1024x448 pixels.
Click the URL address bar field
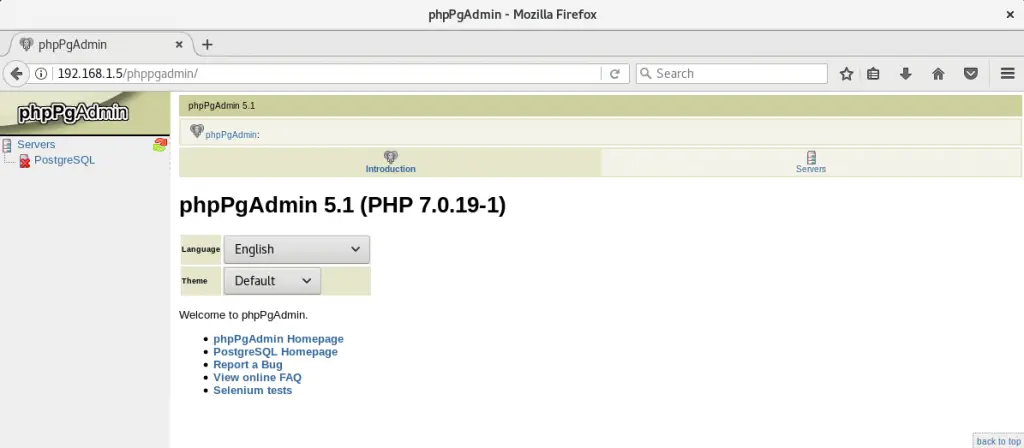tap(327, 74)
